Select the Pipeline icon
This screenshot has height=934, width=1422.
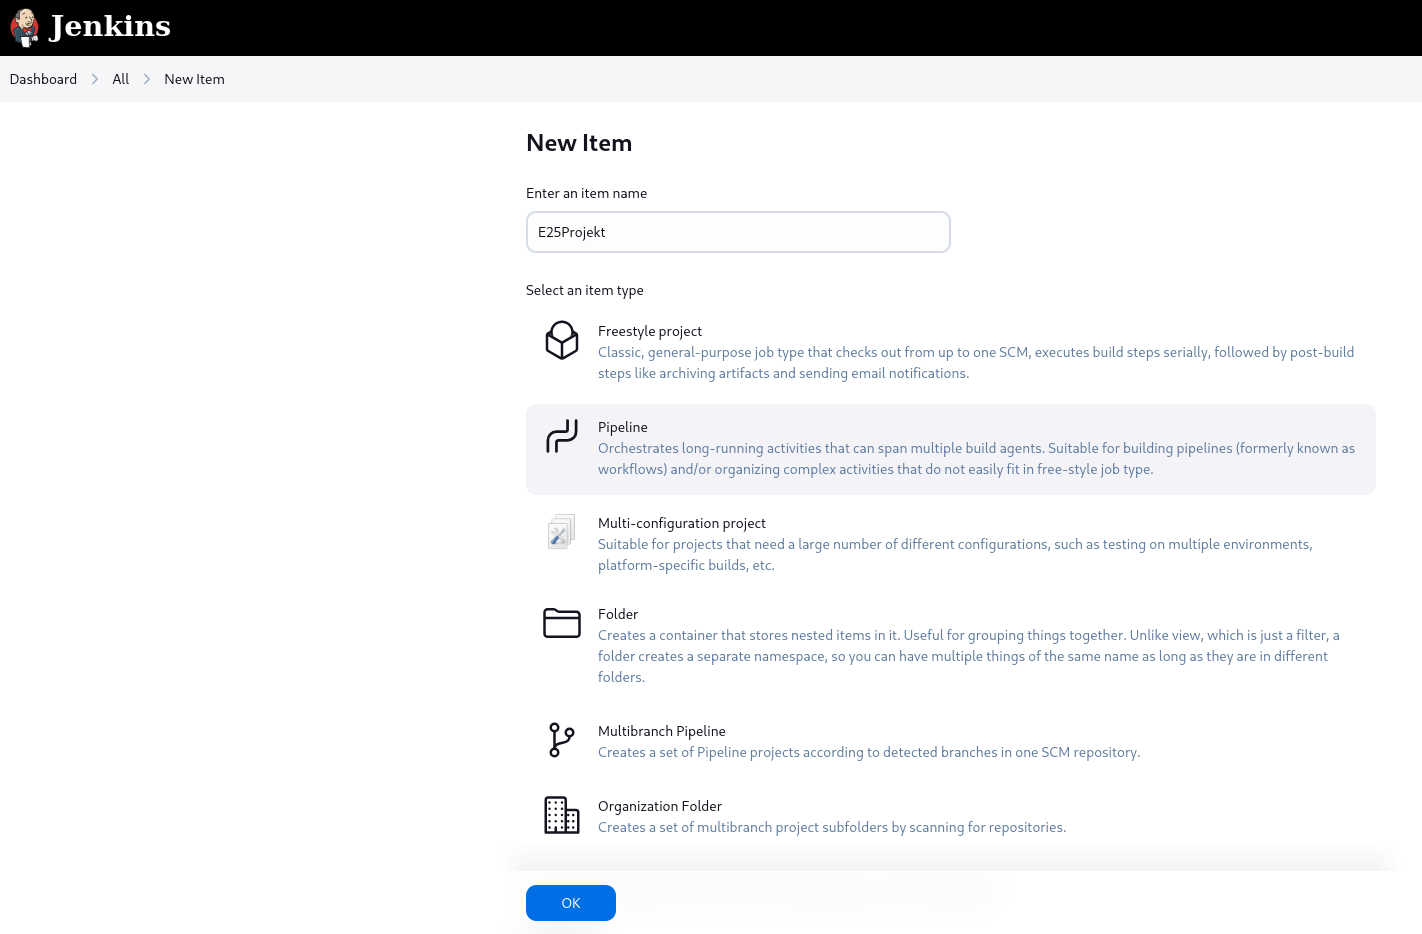(x=562, y=436)
